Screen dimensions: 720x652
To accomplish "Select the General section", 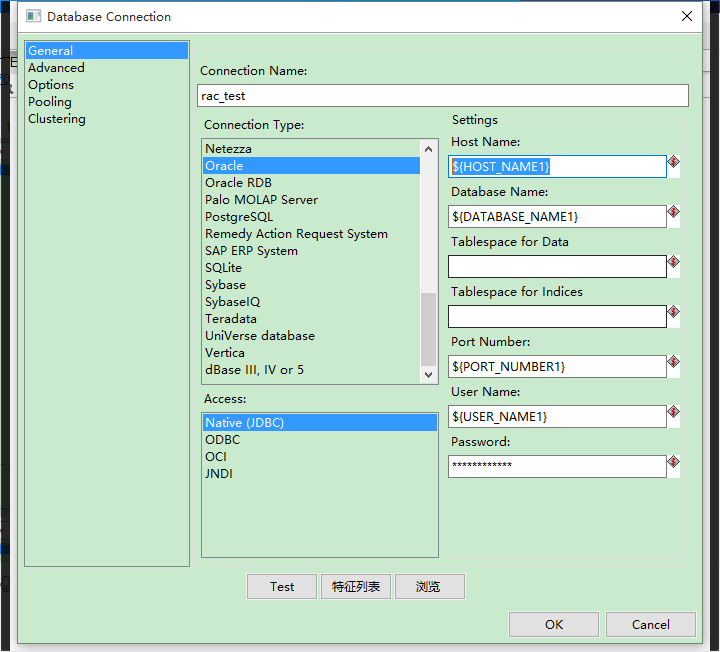I will 107,51.
